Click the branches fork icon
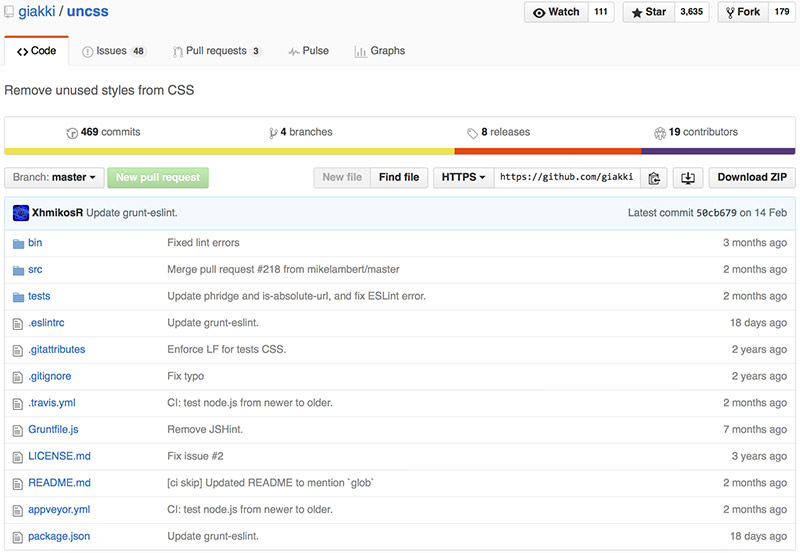The image size is (800, 553). pos(273,133)
